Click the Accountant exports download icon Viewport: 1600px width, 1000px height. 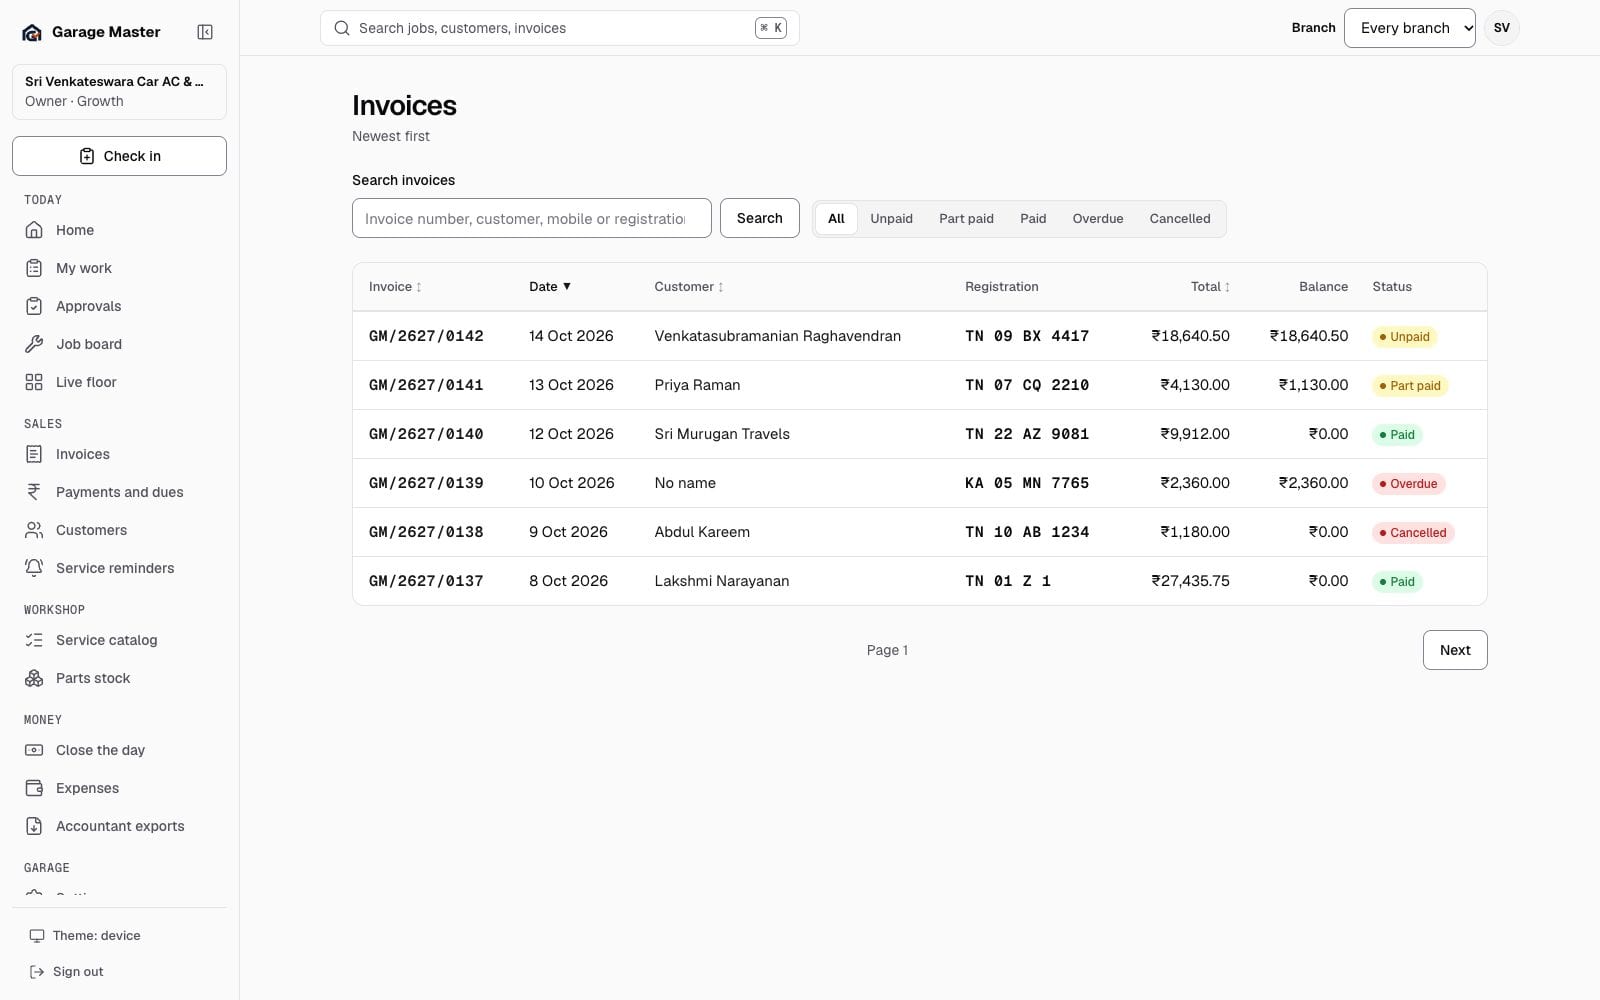tap(34, 826)
